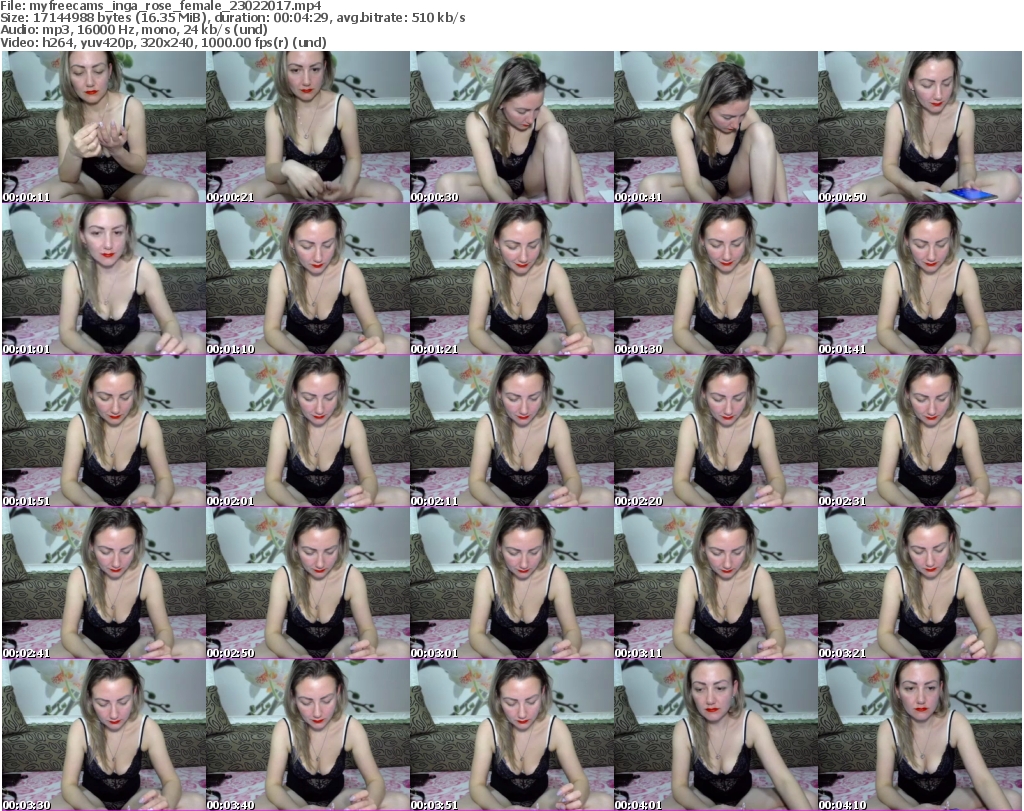Select the thumbnail frame at 00:02:41
1024x811 pixels.
(104, 583)
